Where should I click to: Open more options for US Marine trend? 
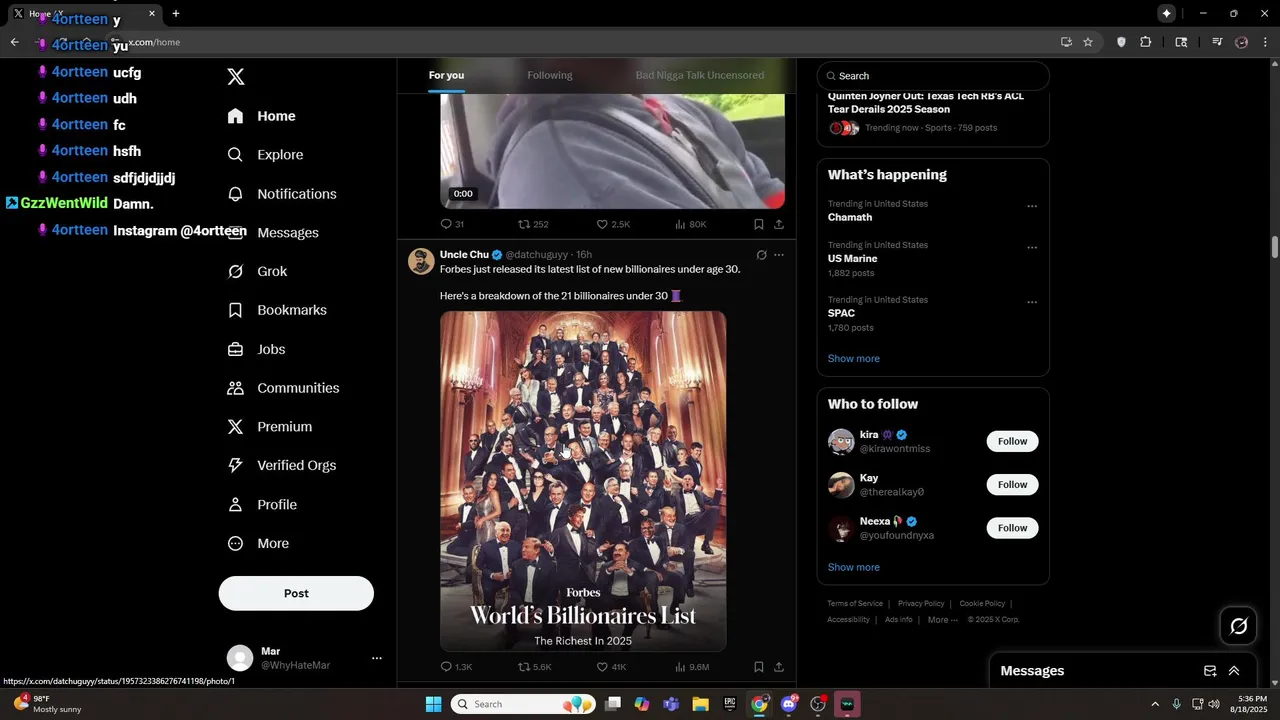tap(1032, 248)
